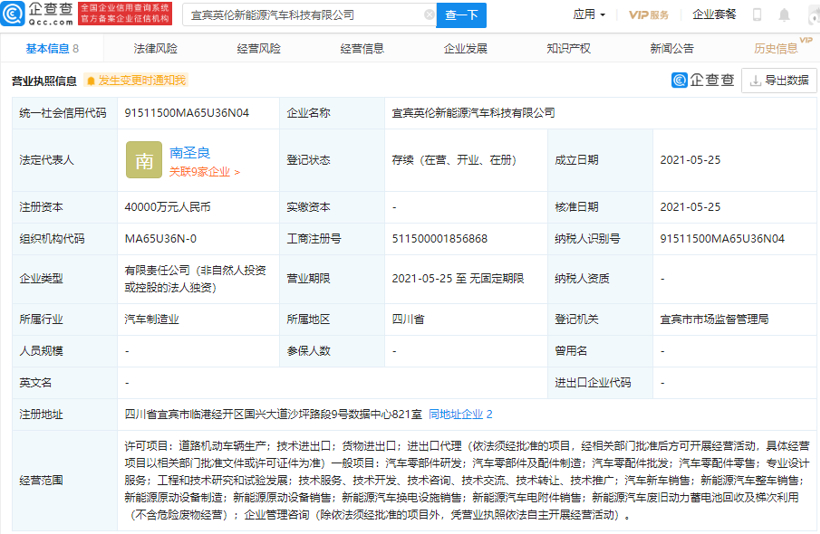Switch to the 新闻公告 tab
The image size is (820, 534).
672,49
